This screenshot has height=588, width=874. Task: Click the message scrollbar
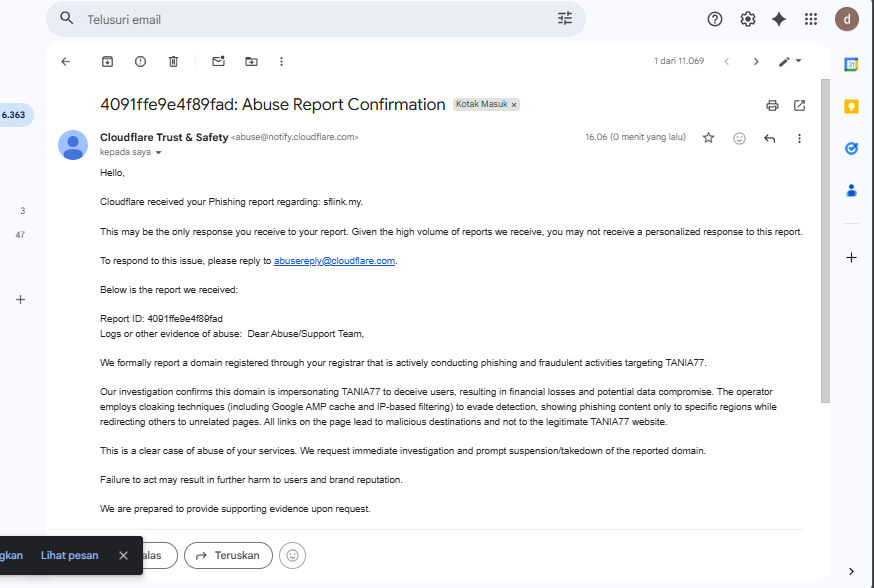click(825, 241)
